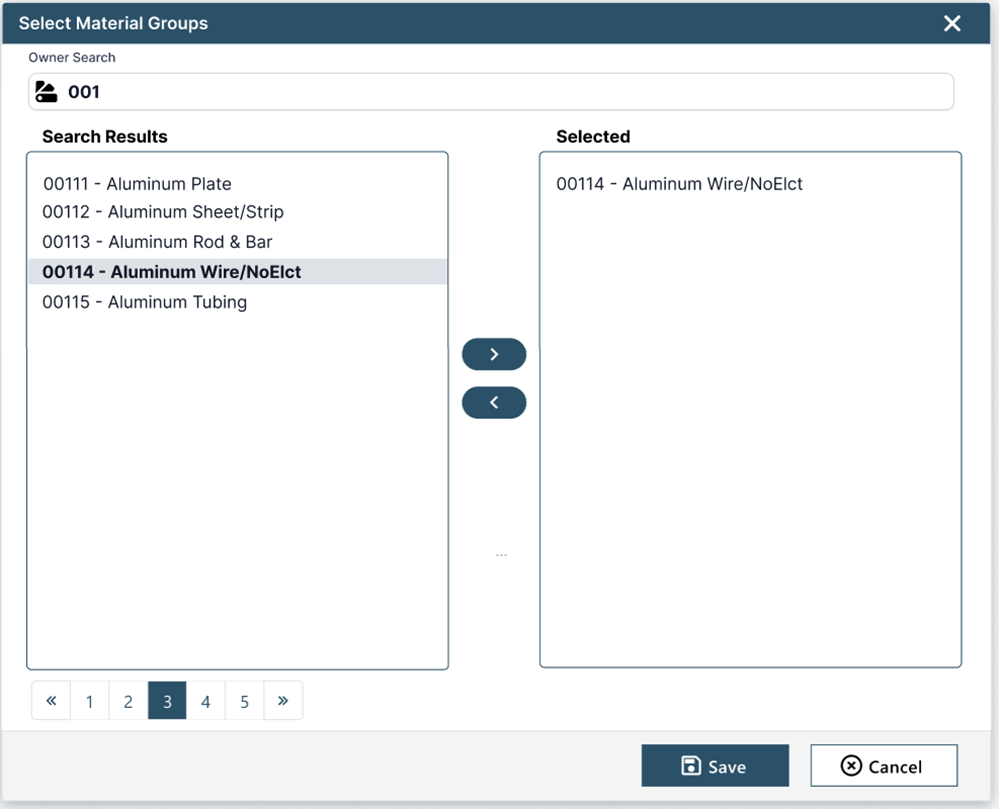This screenshot has width=999, height=809.
Task: Click the save disk icon on Save button
Action: pyautogui.click(x=691, y=765)
